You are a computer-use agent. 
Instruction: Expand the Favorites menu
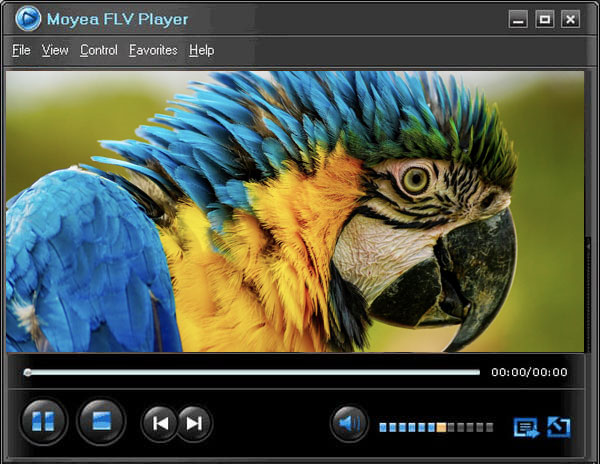(153, 50)
